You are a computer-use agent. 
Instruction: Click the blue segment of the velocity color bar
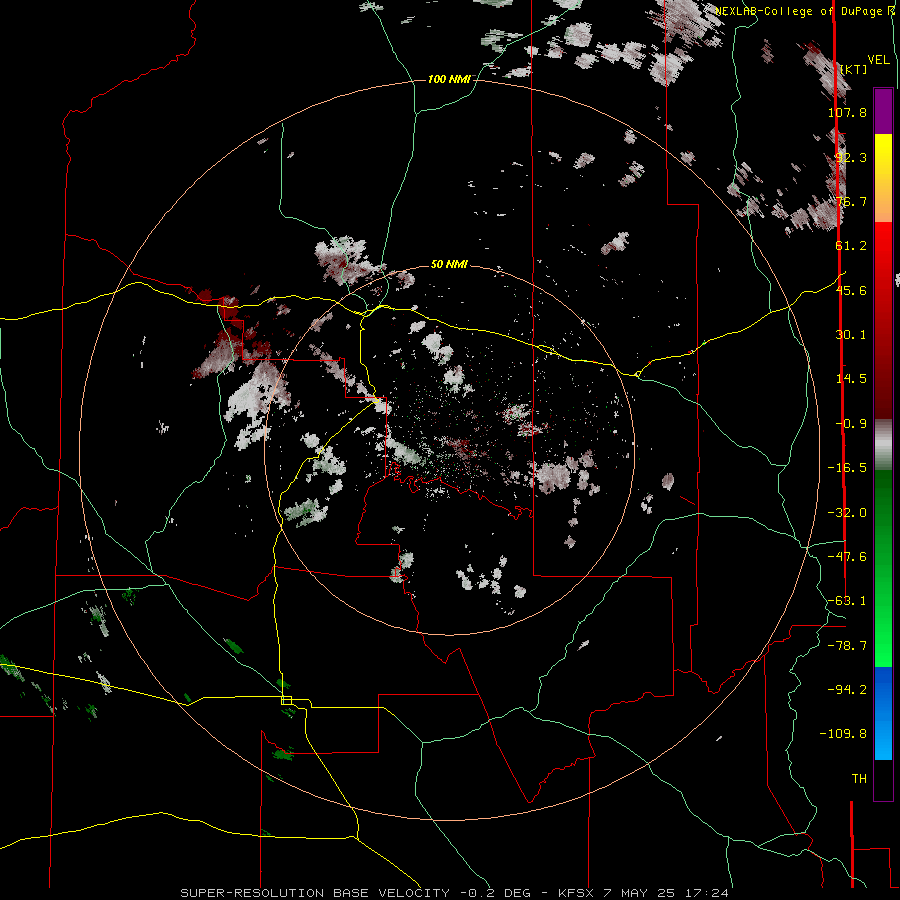click(883, 713)
